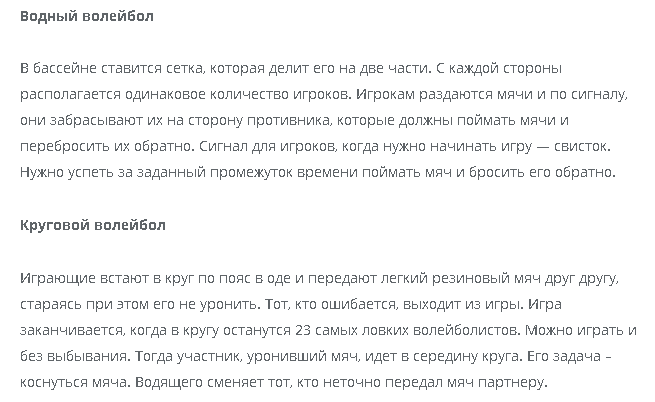Click the word "бассейне" in first paragraph

pos(63,68)
